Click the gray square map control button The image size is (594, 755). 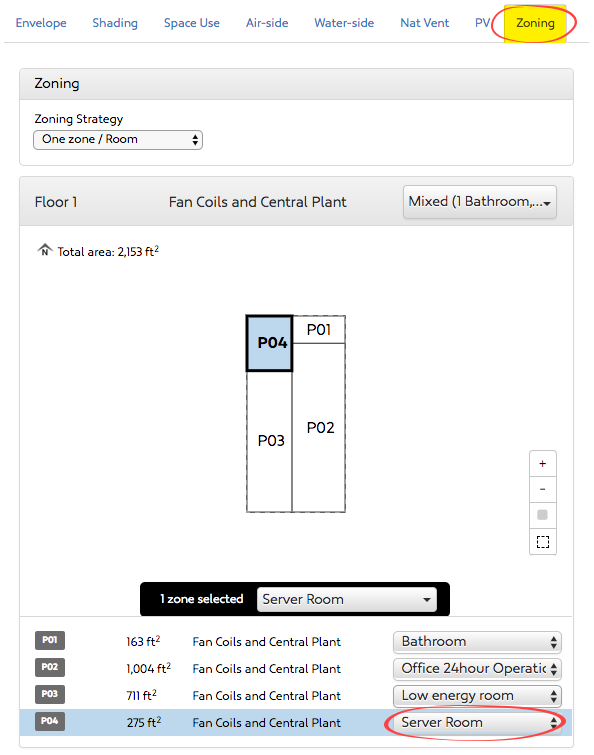(x=542, y=515)
